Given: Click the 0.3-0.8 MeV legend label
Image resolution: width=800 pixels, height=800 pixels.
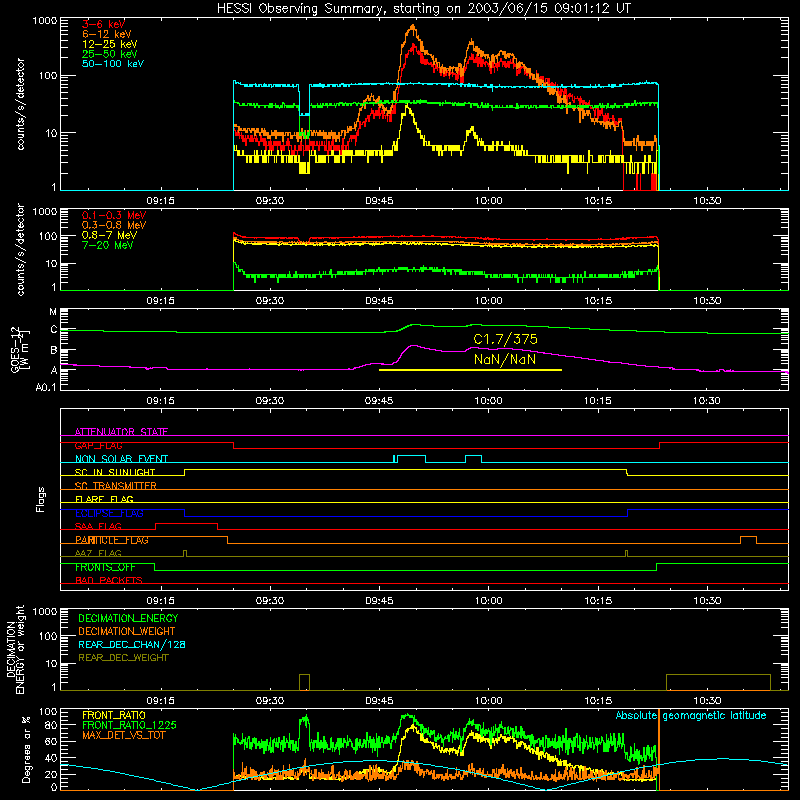Looking at the screenshot, I should pos(114,225).
